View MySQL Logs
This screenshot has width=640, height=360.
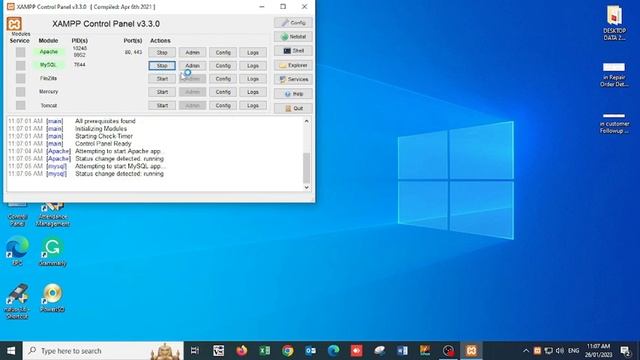pyautogui.click(x=253, y=66)
